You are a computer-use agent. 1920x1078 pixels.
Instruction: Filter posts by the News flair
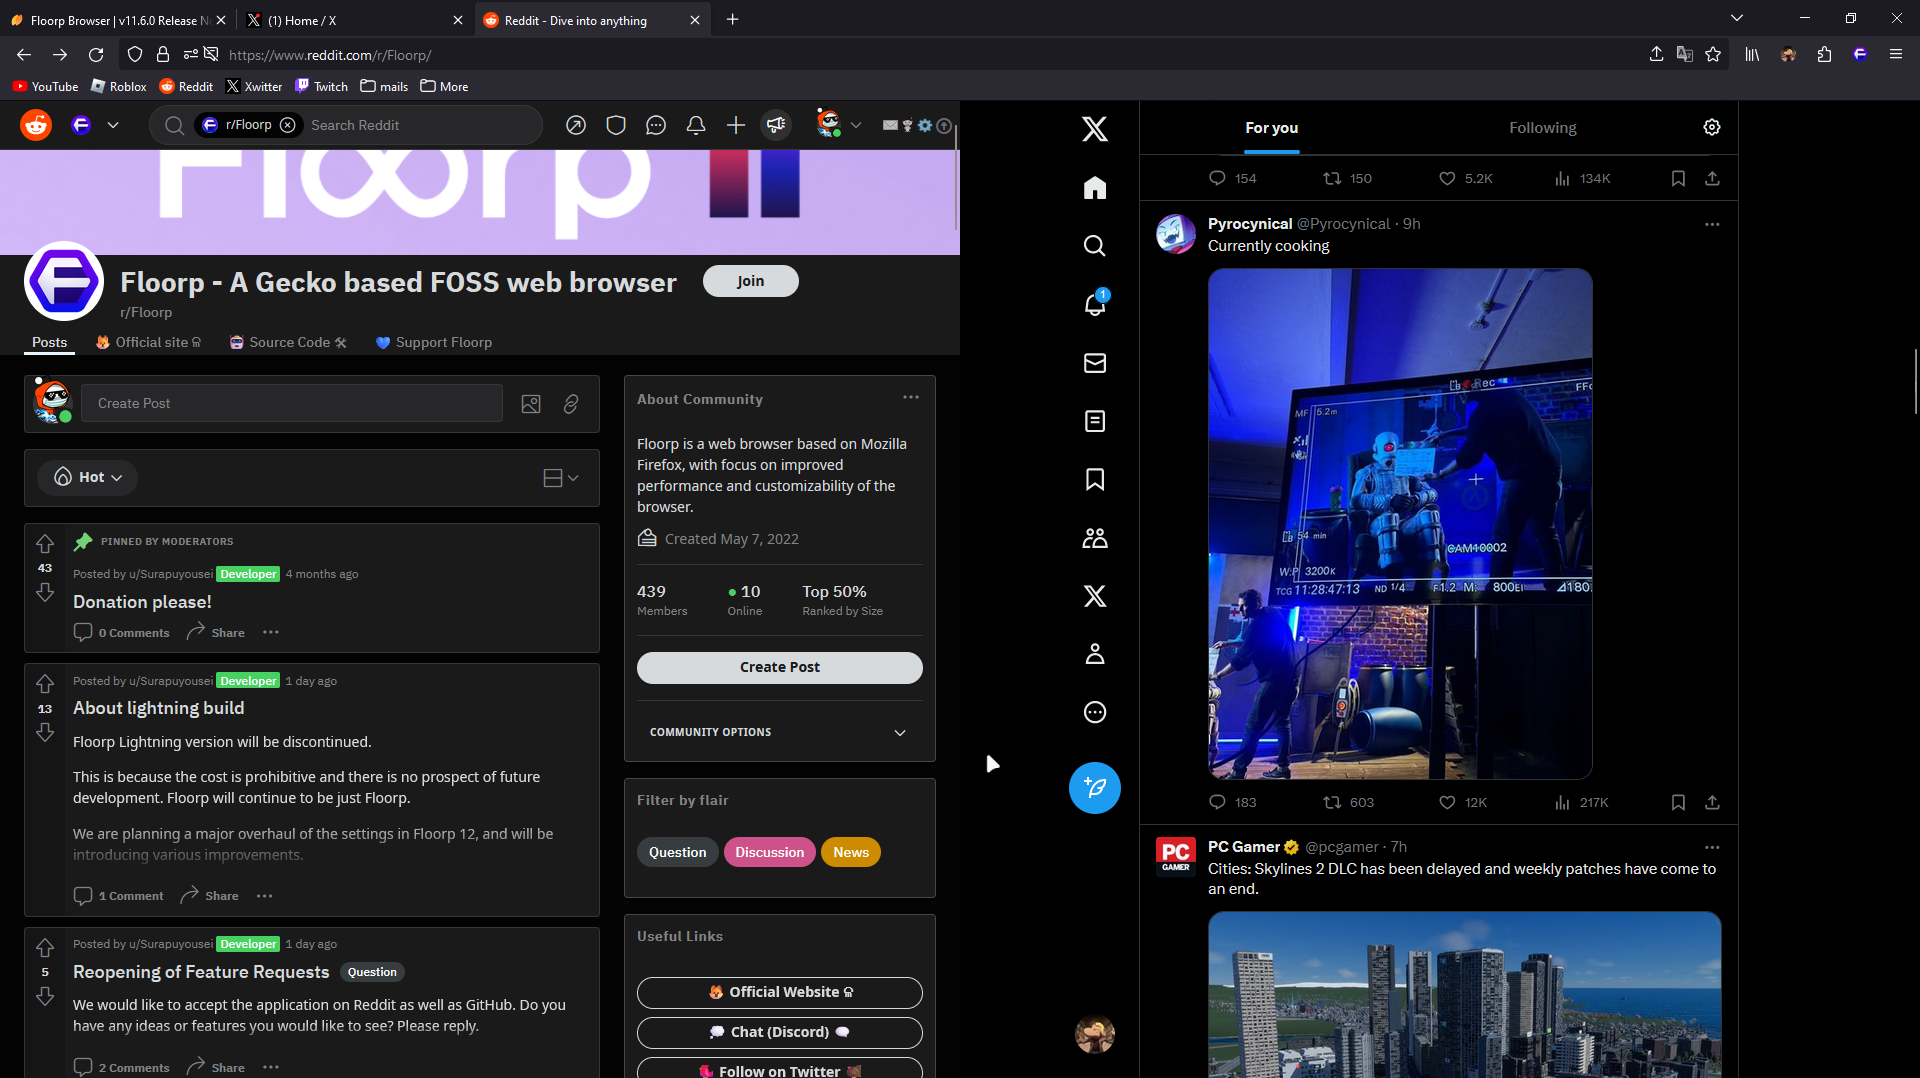851,852
